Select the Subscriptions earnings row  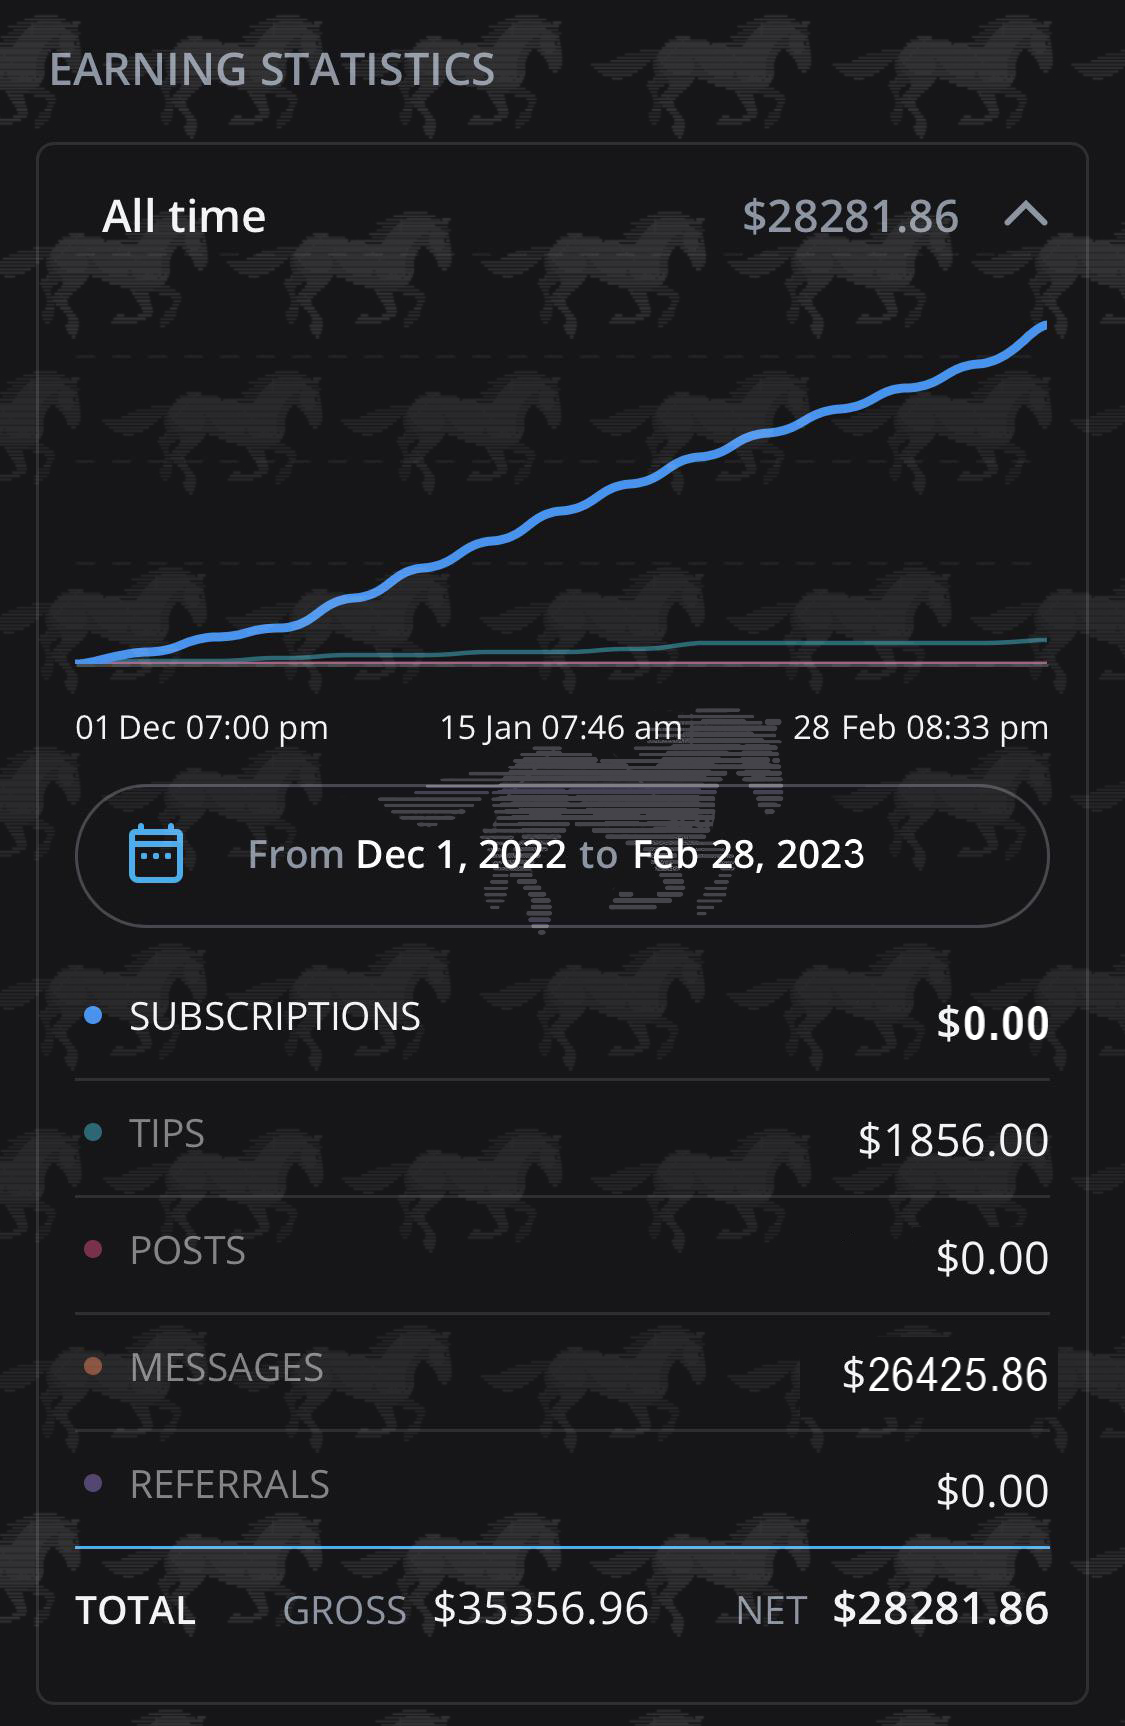click(x=562, y=1020)
